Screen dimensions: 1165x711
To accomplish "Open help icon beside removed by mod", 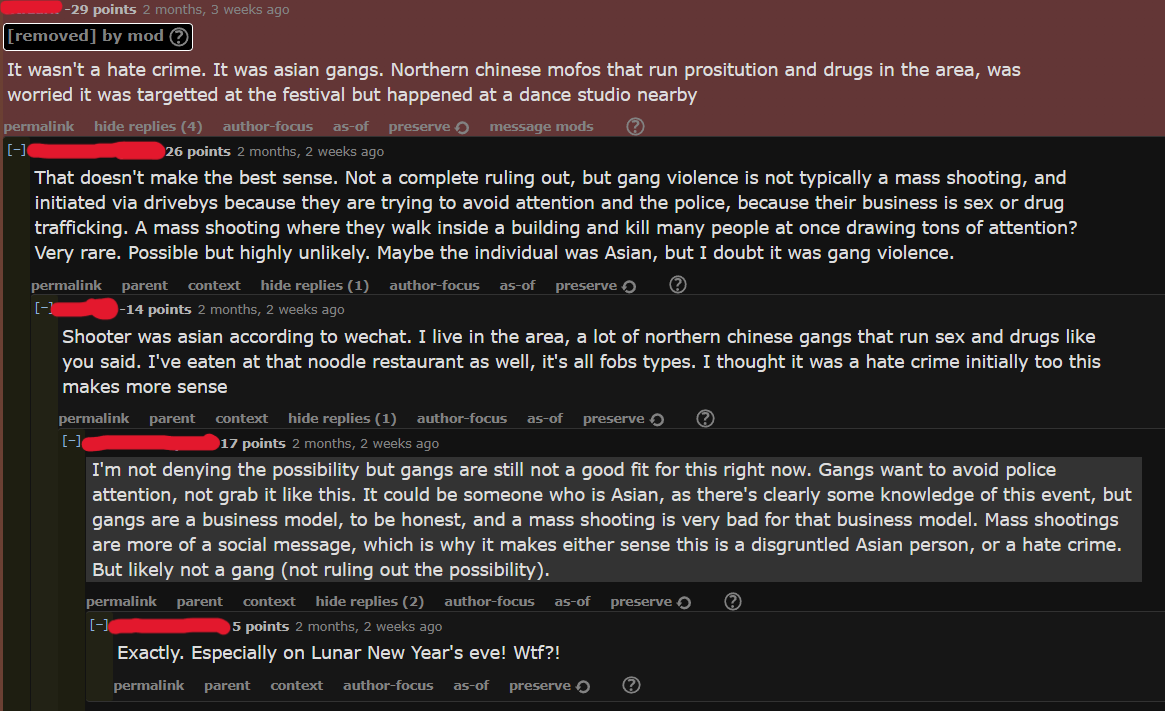I will (179, 36).
